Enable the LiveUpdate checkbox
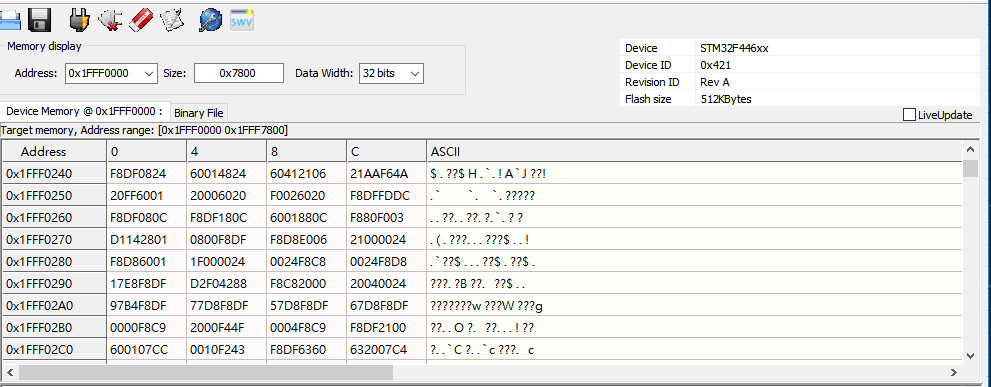 point(909,114)
